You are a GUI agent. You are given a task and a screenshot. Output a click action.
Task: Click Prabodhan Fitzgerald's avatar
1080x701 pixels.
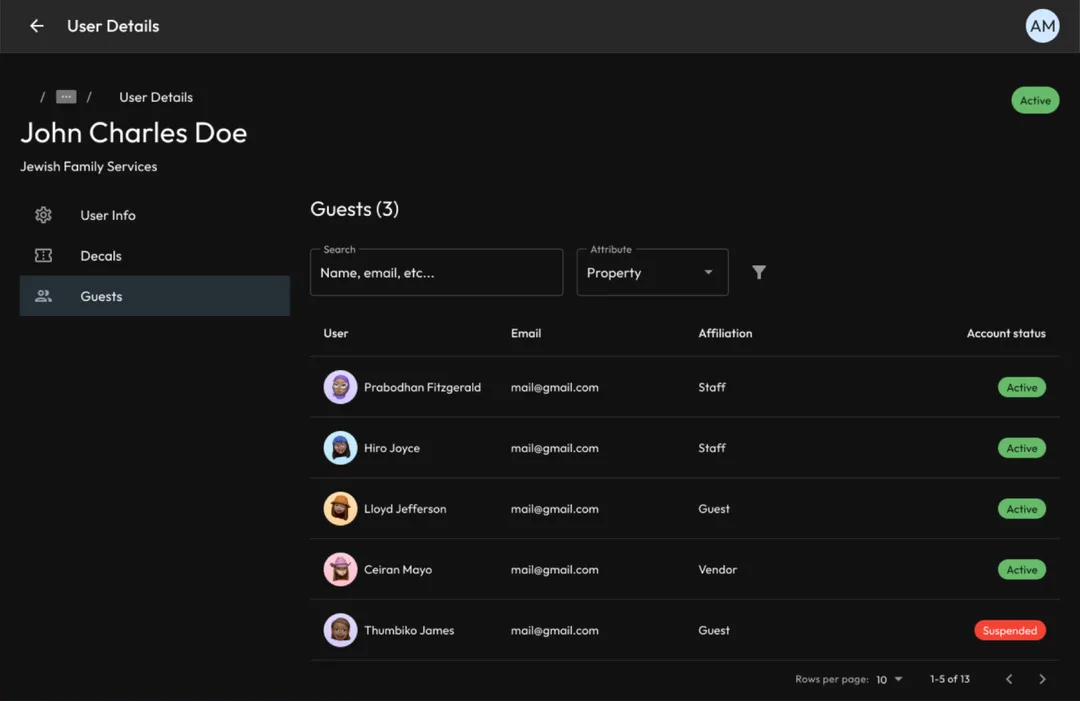tap(340, 387)
